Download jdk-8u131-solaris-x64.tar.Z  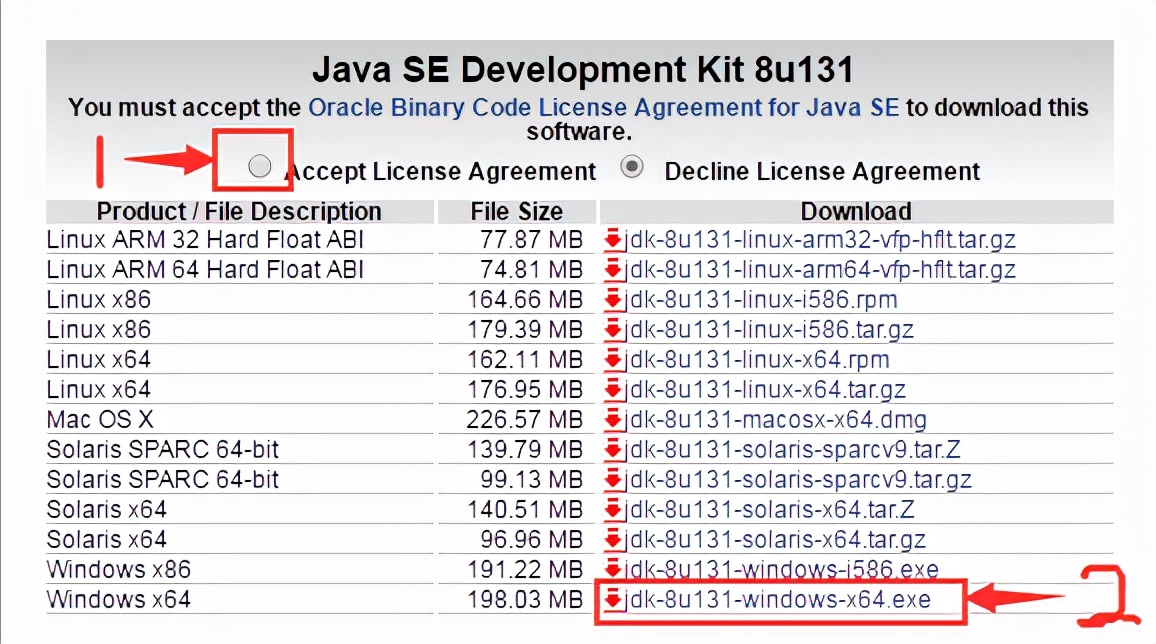[x=770, y=509]
